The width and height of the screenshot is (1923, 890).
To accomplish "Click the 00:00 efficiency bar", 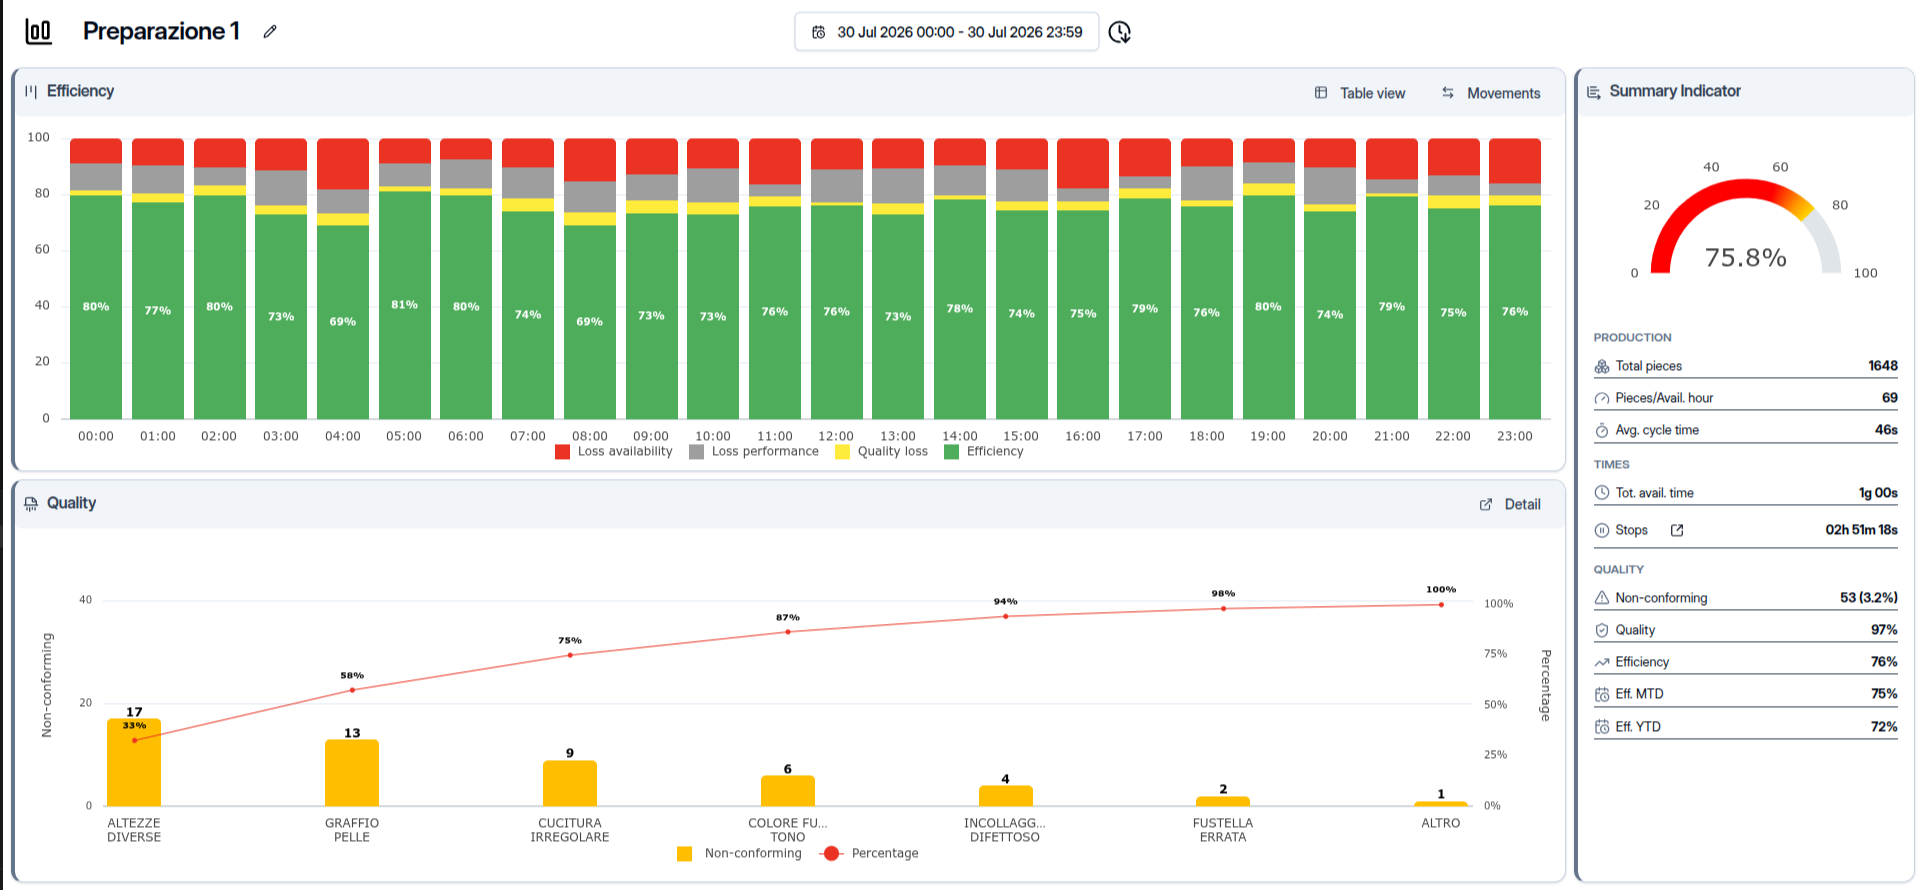I will (x=96, y=307).
